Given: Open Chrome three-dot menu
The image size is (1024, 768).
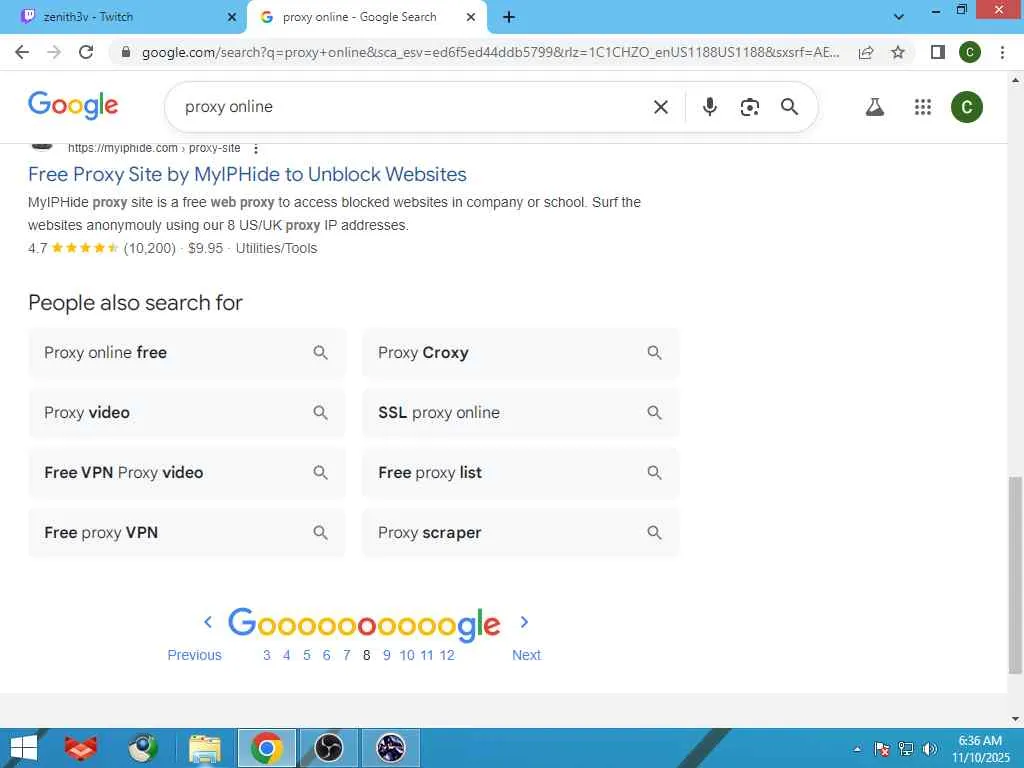Looking at the screenshot, I should click(x=1002, y=52).
